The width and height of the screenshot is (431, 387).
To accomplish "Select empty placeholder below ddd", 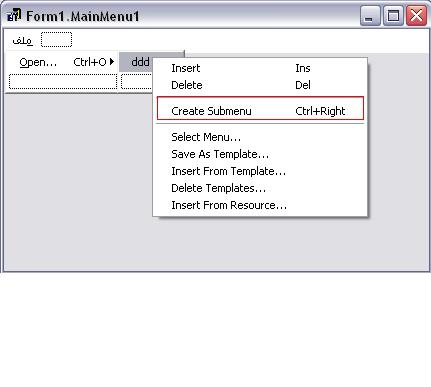I will coord(137,82).
